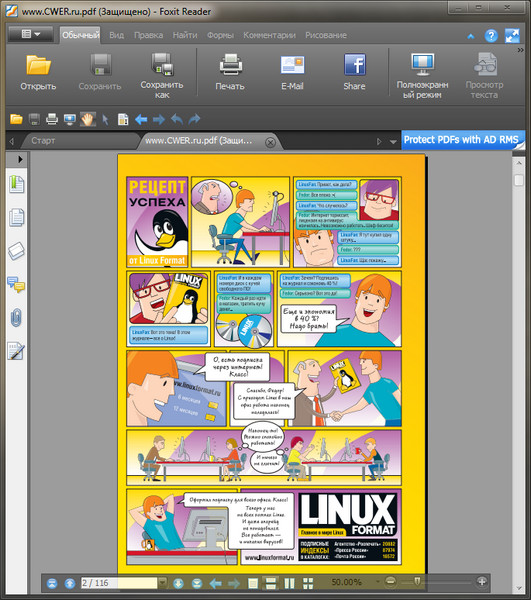531x600 pixels.
Task: Enable single page view mode
Action: coord(252,583)
